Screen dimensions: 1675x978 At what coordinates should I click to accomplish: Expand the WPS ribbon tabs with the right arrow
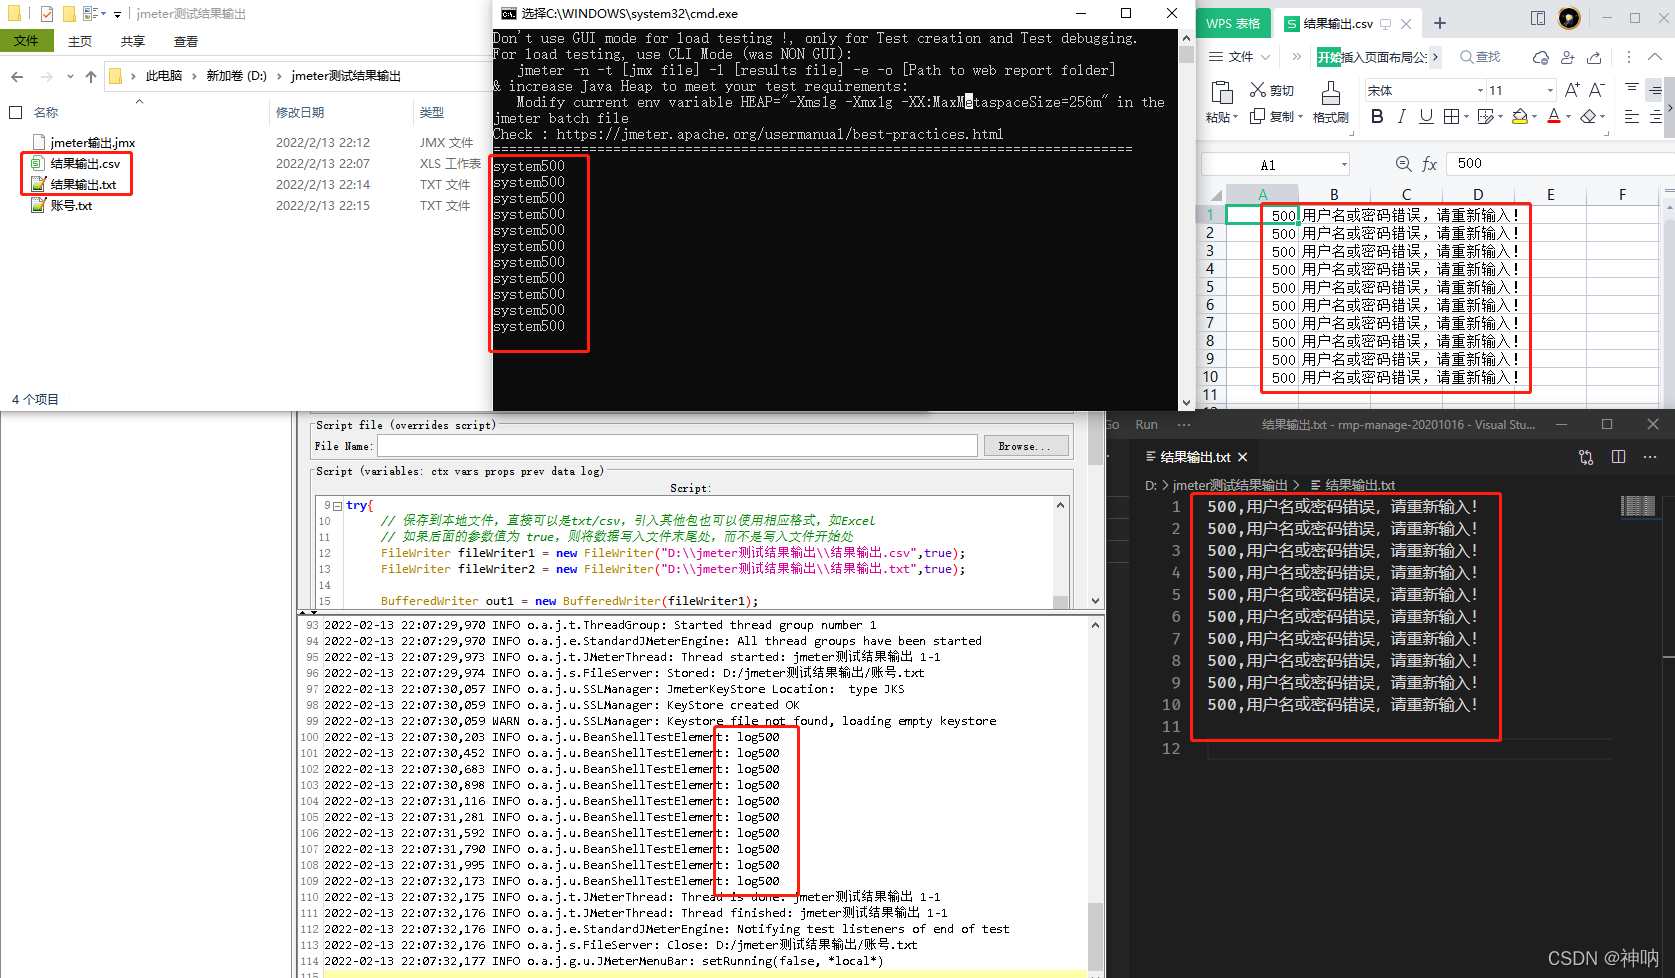pos(1435,57)
